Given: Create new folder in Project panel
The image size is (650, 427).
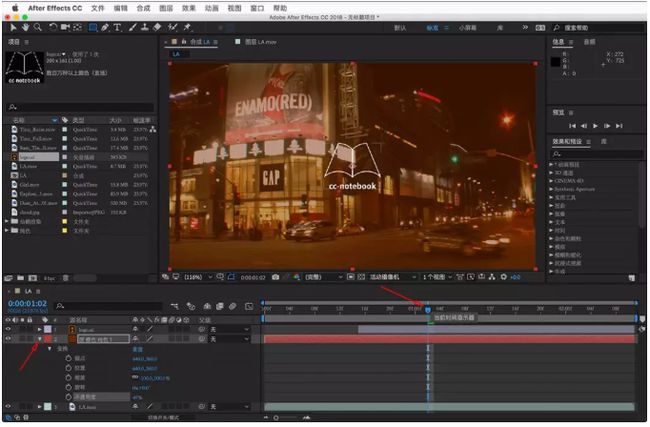Looking at the screenshot, I should pos(20,278).
